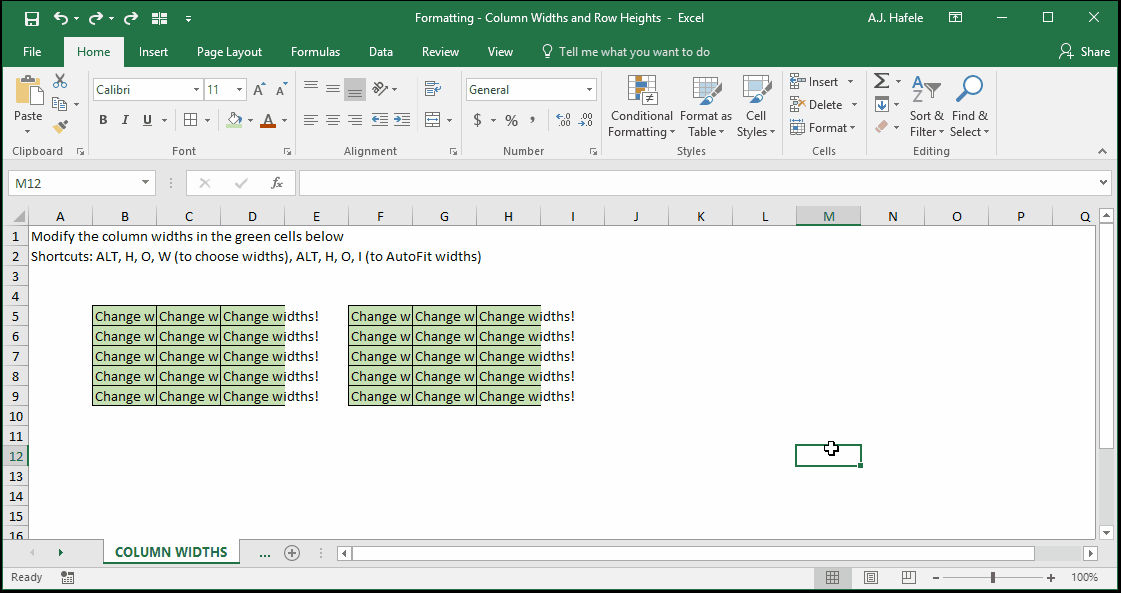1121x593 pixels.
Task: Click the Share button
Action: (1085, 52)
